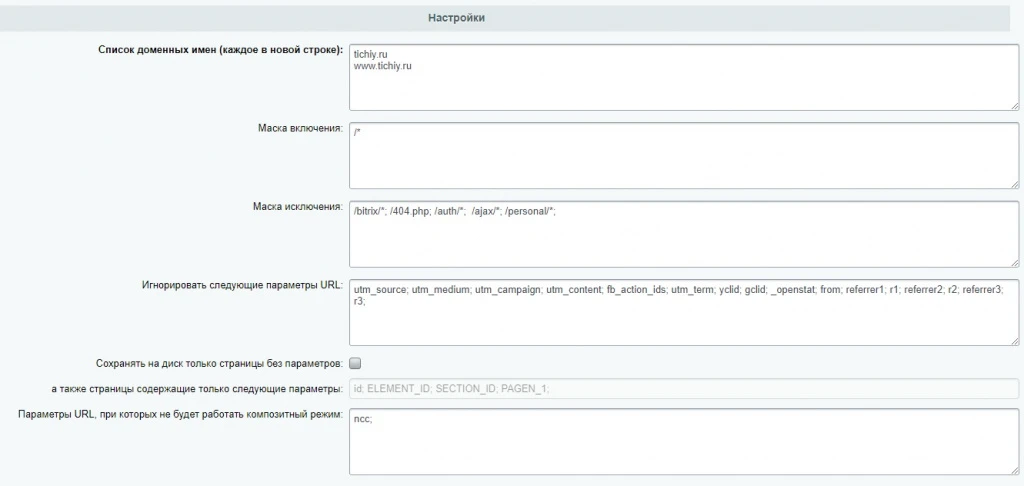Click the Список доменных имен label

coord(220,50)
